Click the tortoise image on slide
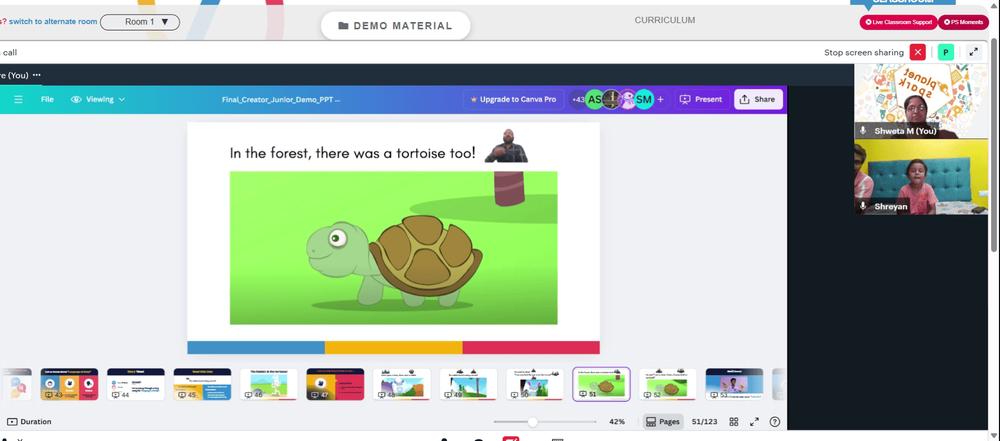 coord(393,248)
